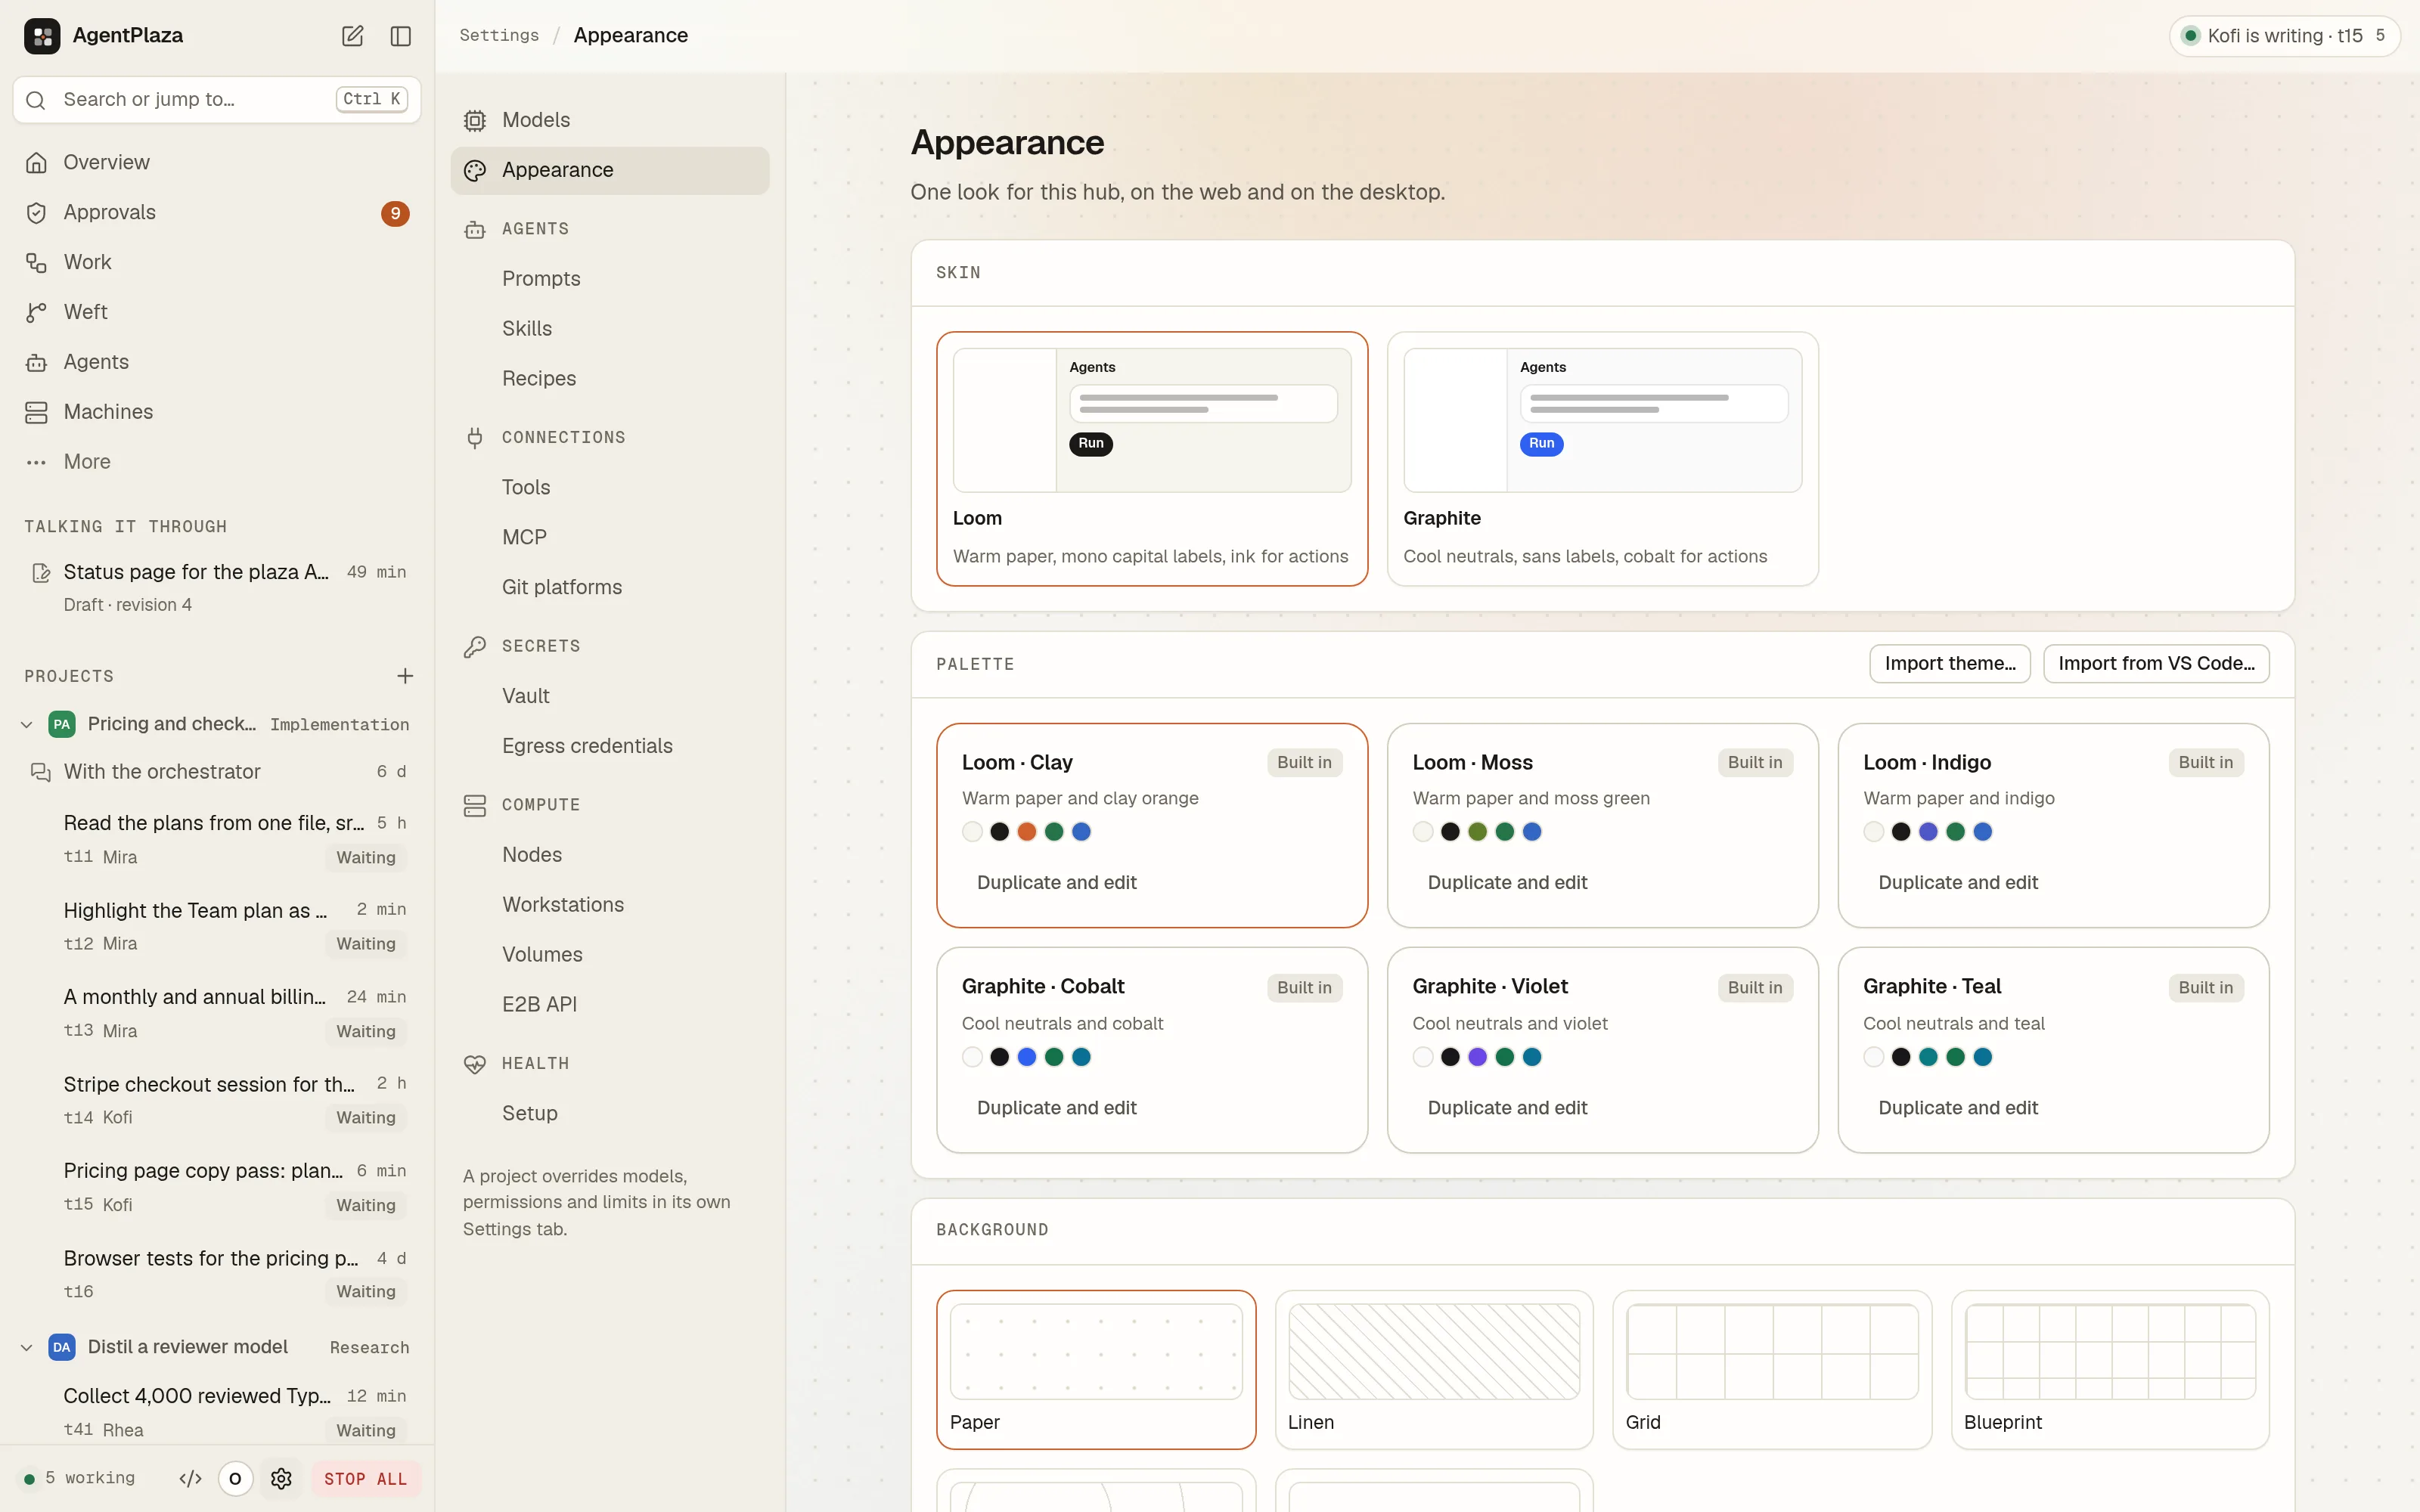2420x1512 pixels.
Task: Choose the Loom · Moss palette
Action: click(x=1602, y=825)
